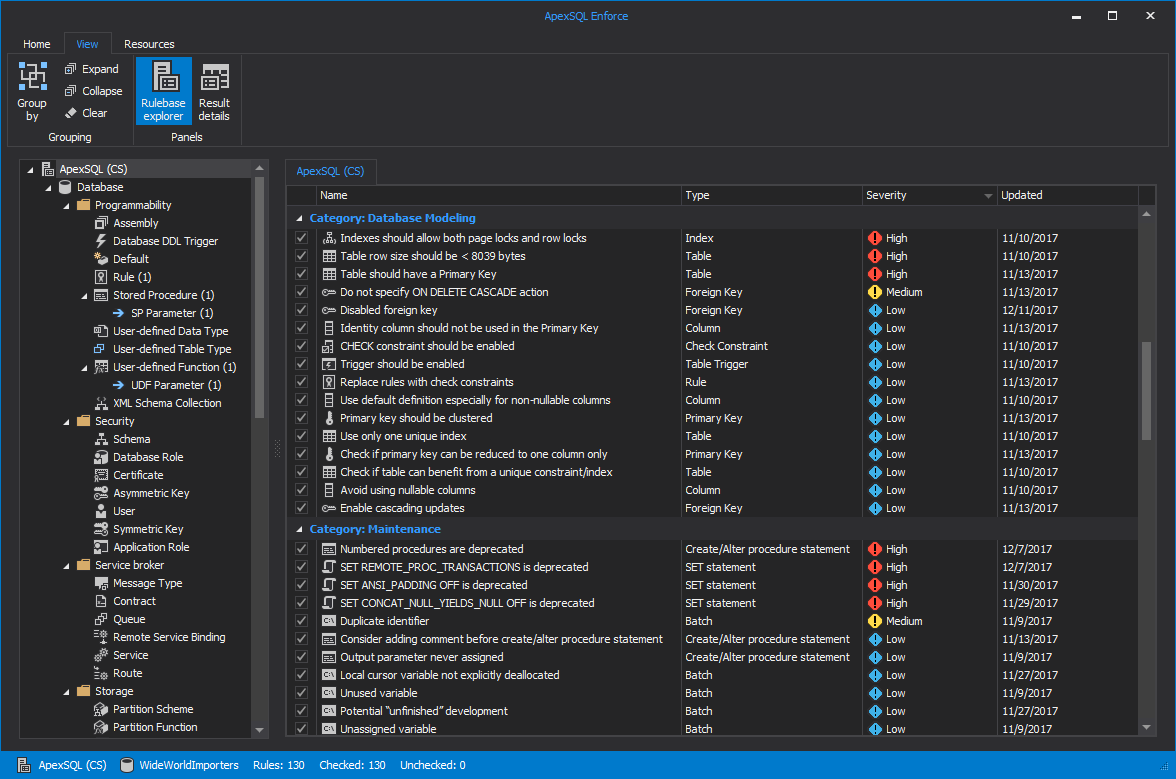
Task: Select the Database DDL Trigger lightning icon
Action: pyautogui.click(x=101, y=241)
